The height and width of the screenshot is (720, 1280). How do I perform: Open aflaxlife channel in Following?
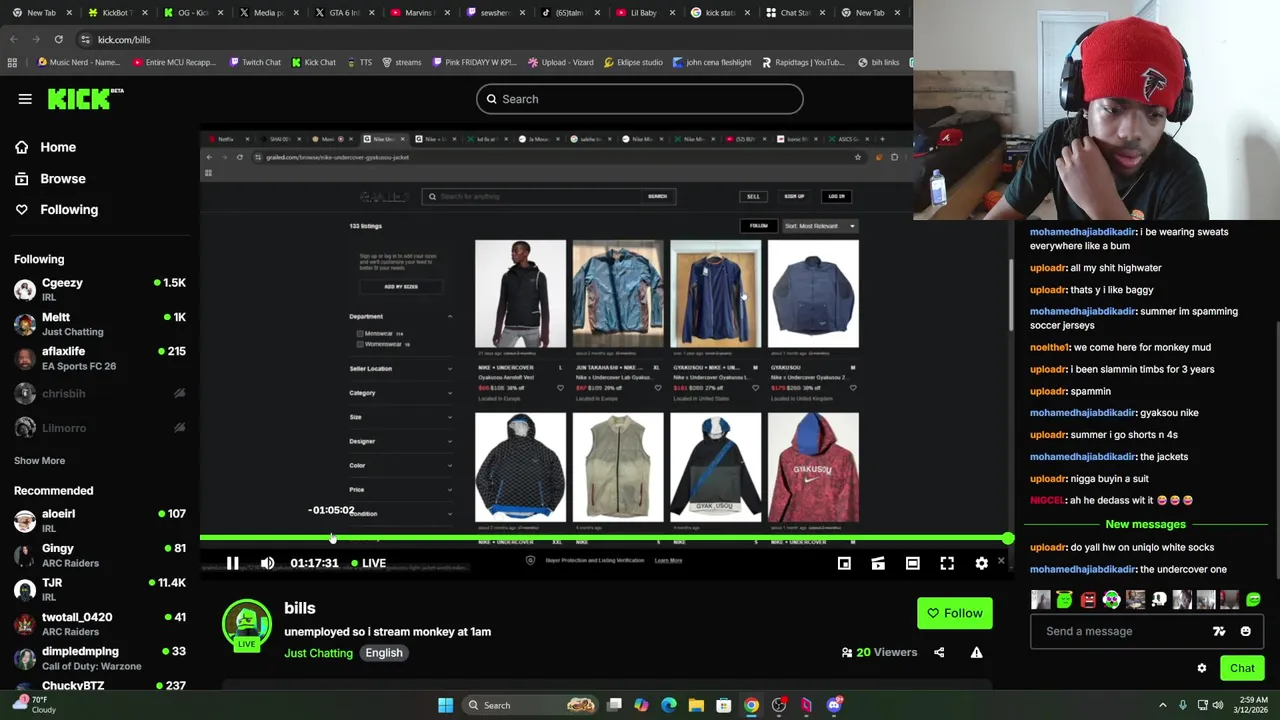(100, 358)
